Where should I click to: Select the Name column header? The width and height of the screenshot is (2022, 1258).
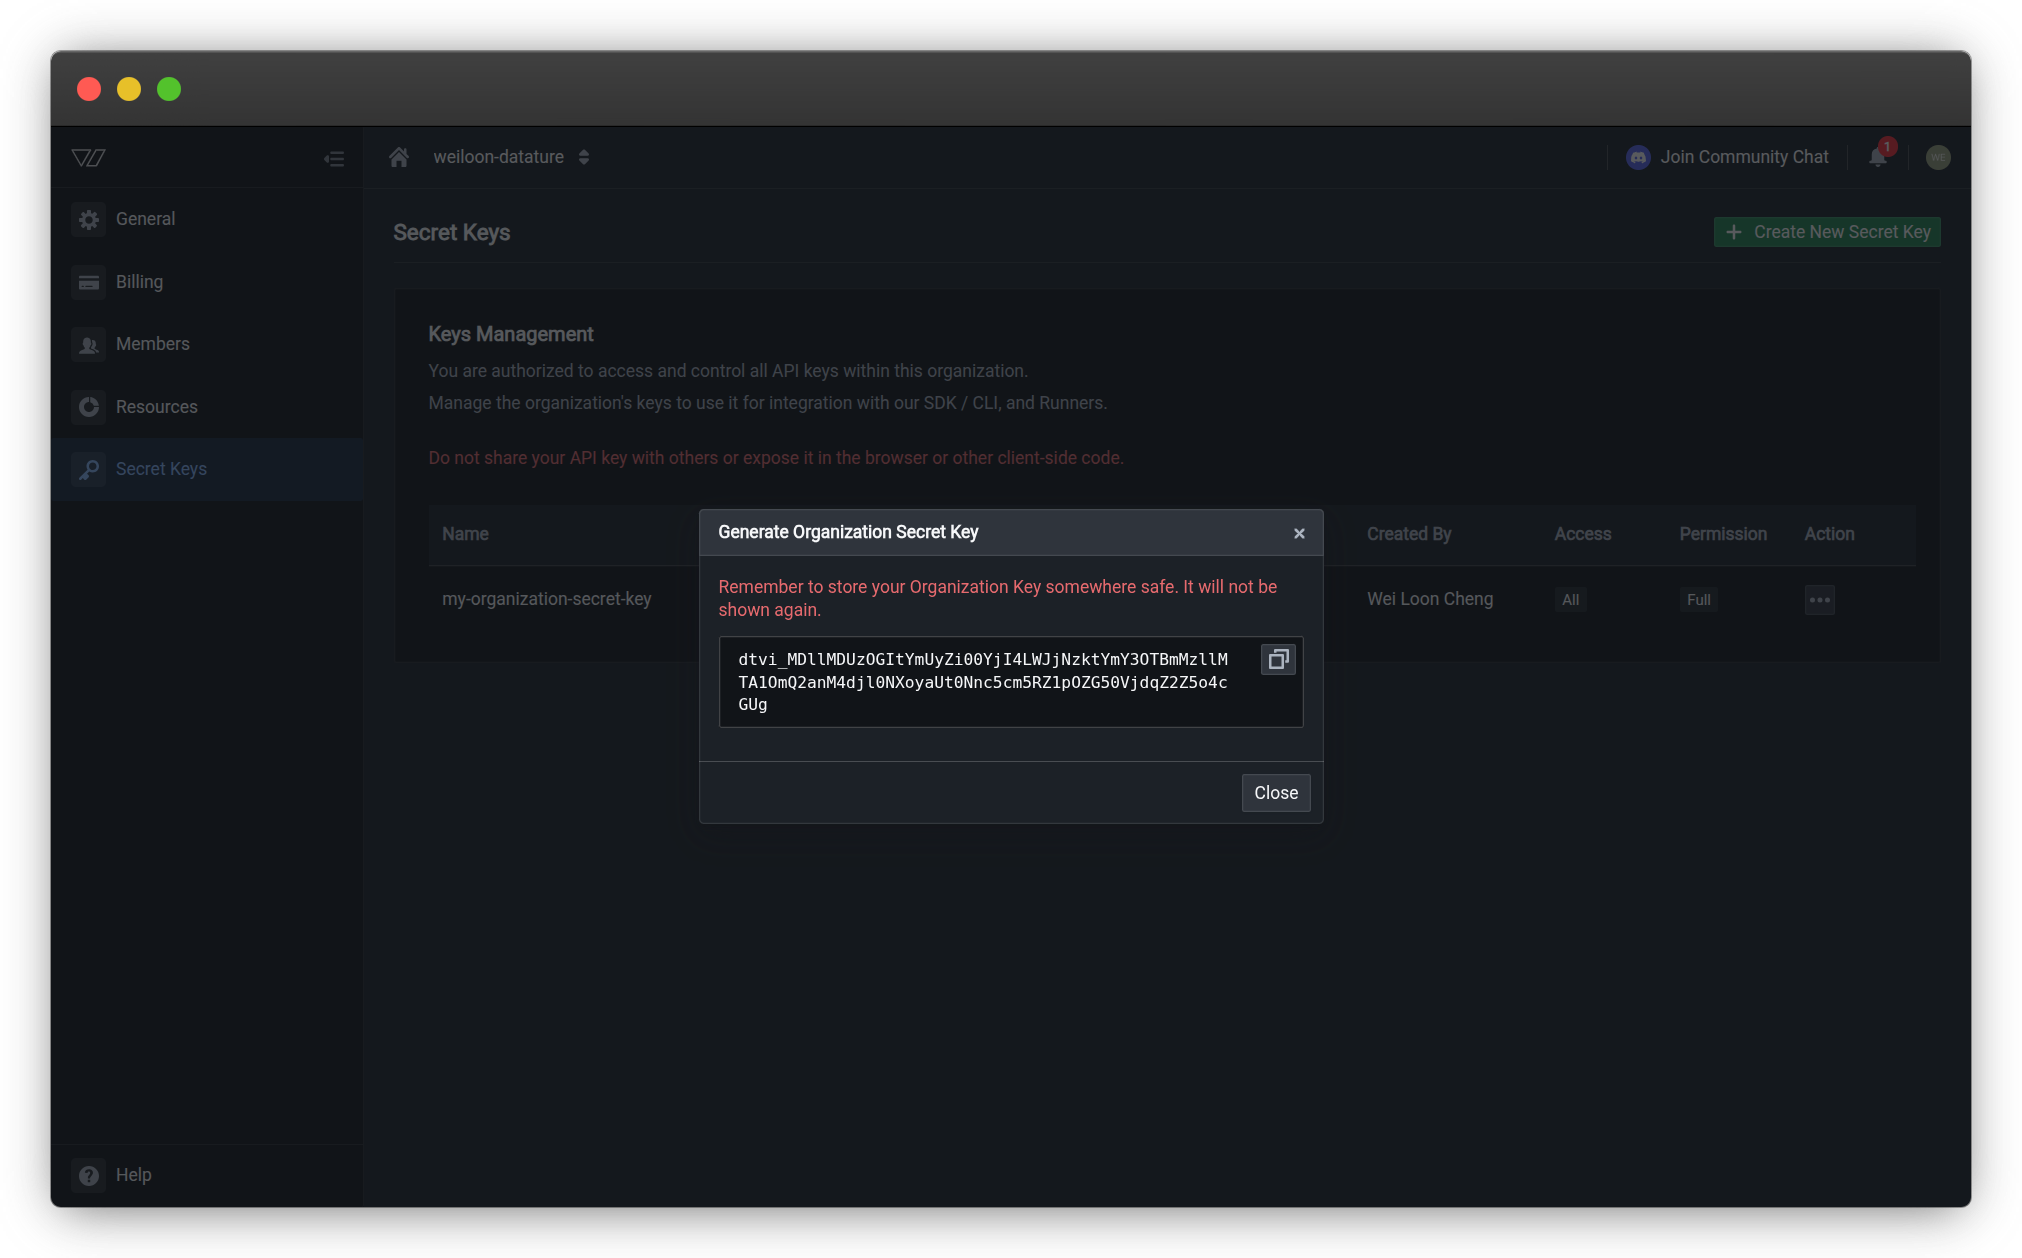pos(465,534)
